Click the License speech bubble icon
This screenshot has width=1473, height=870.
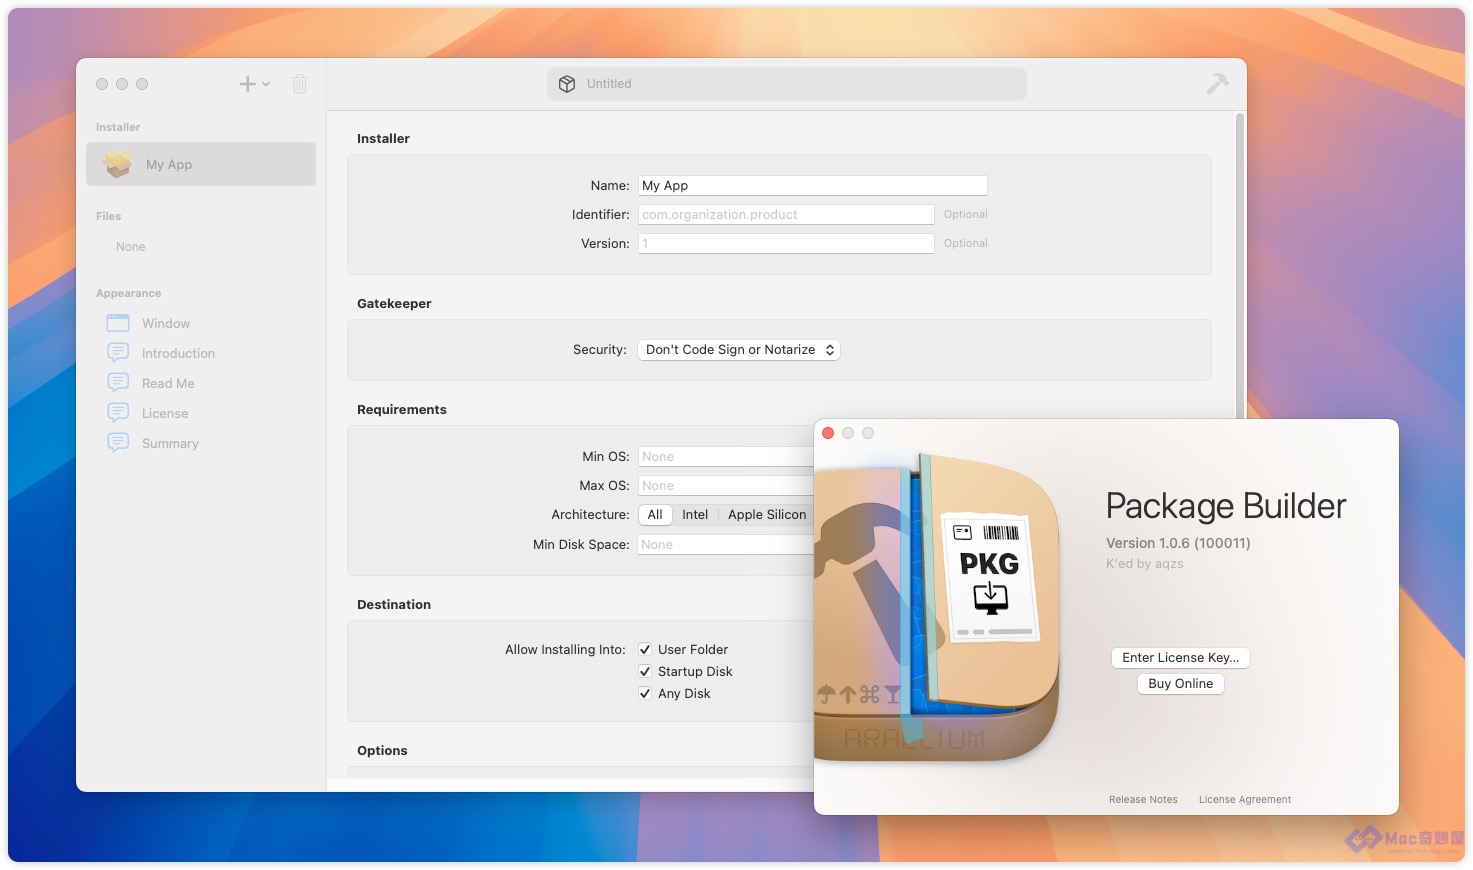point(118,413)
